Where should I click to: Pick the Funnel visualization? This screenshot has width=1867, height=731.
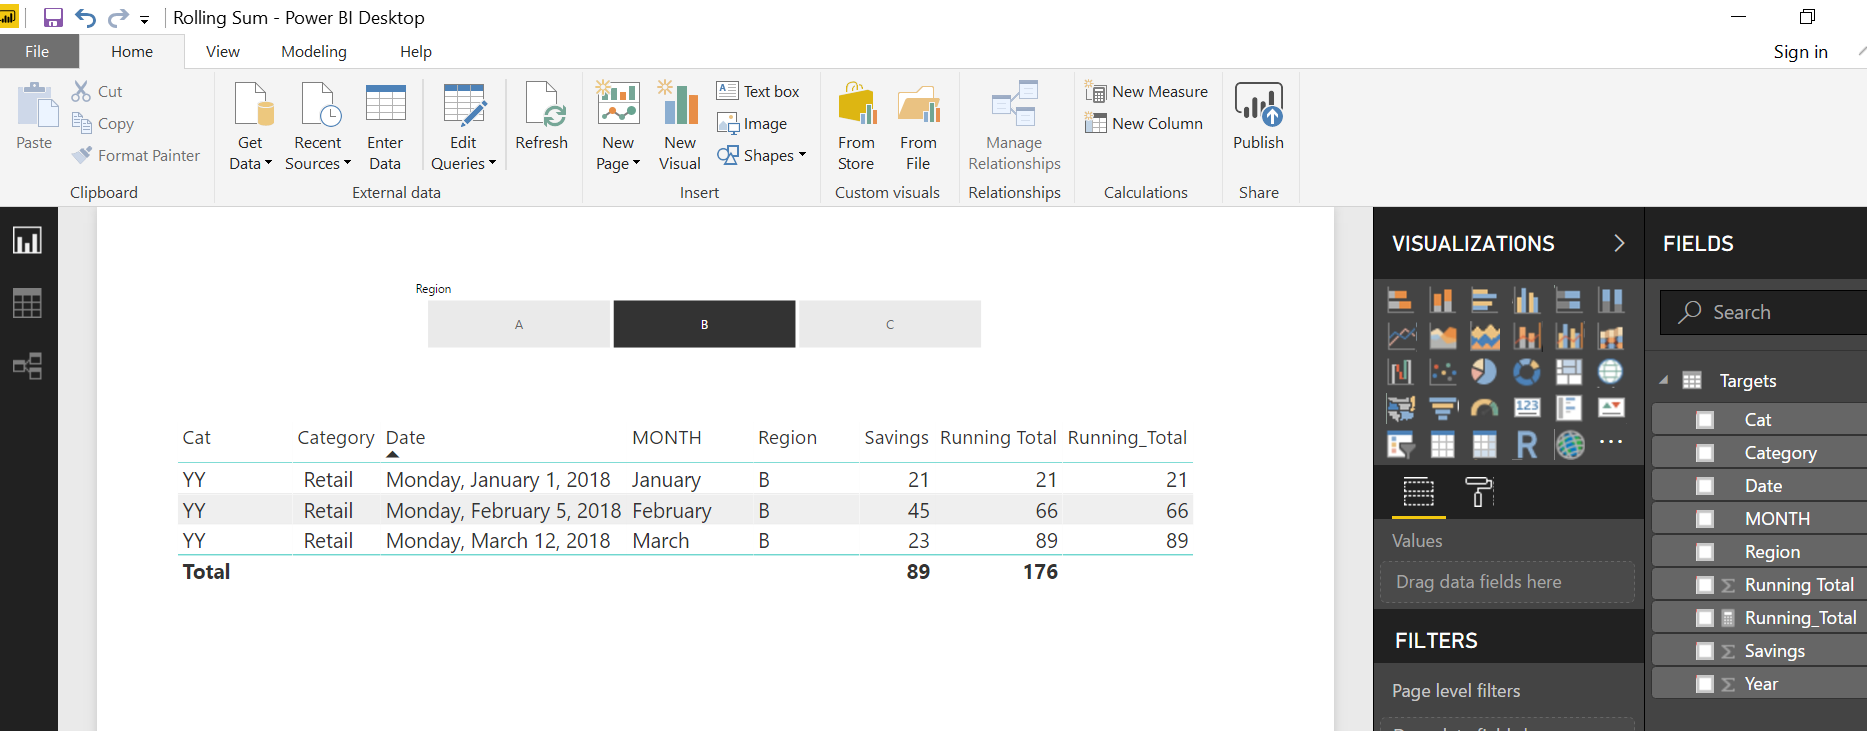(1442, 408)
